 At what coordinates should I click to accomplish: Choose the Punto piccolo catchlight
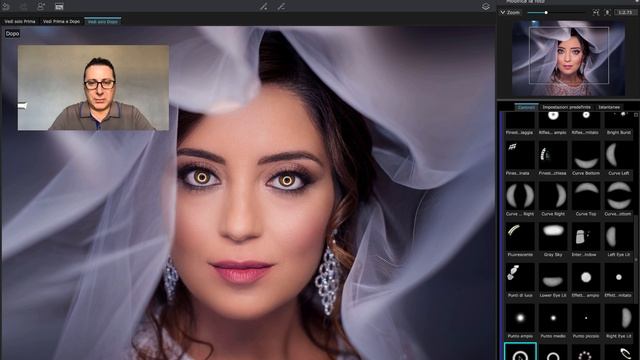coord(586,321)
